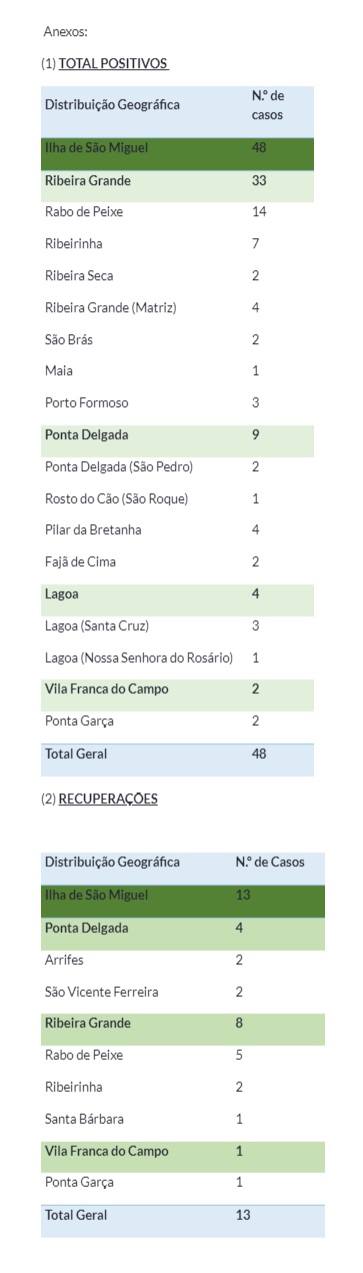This screenshot has height=1273, width=363.
Task: Click the Lagoa (Nossa Senhora do Rosário) row
Action: 177,657
